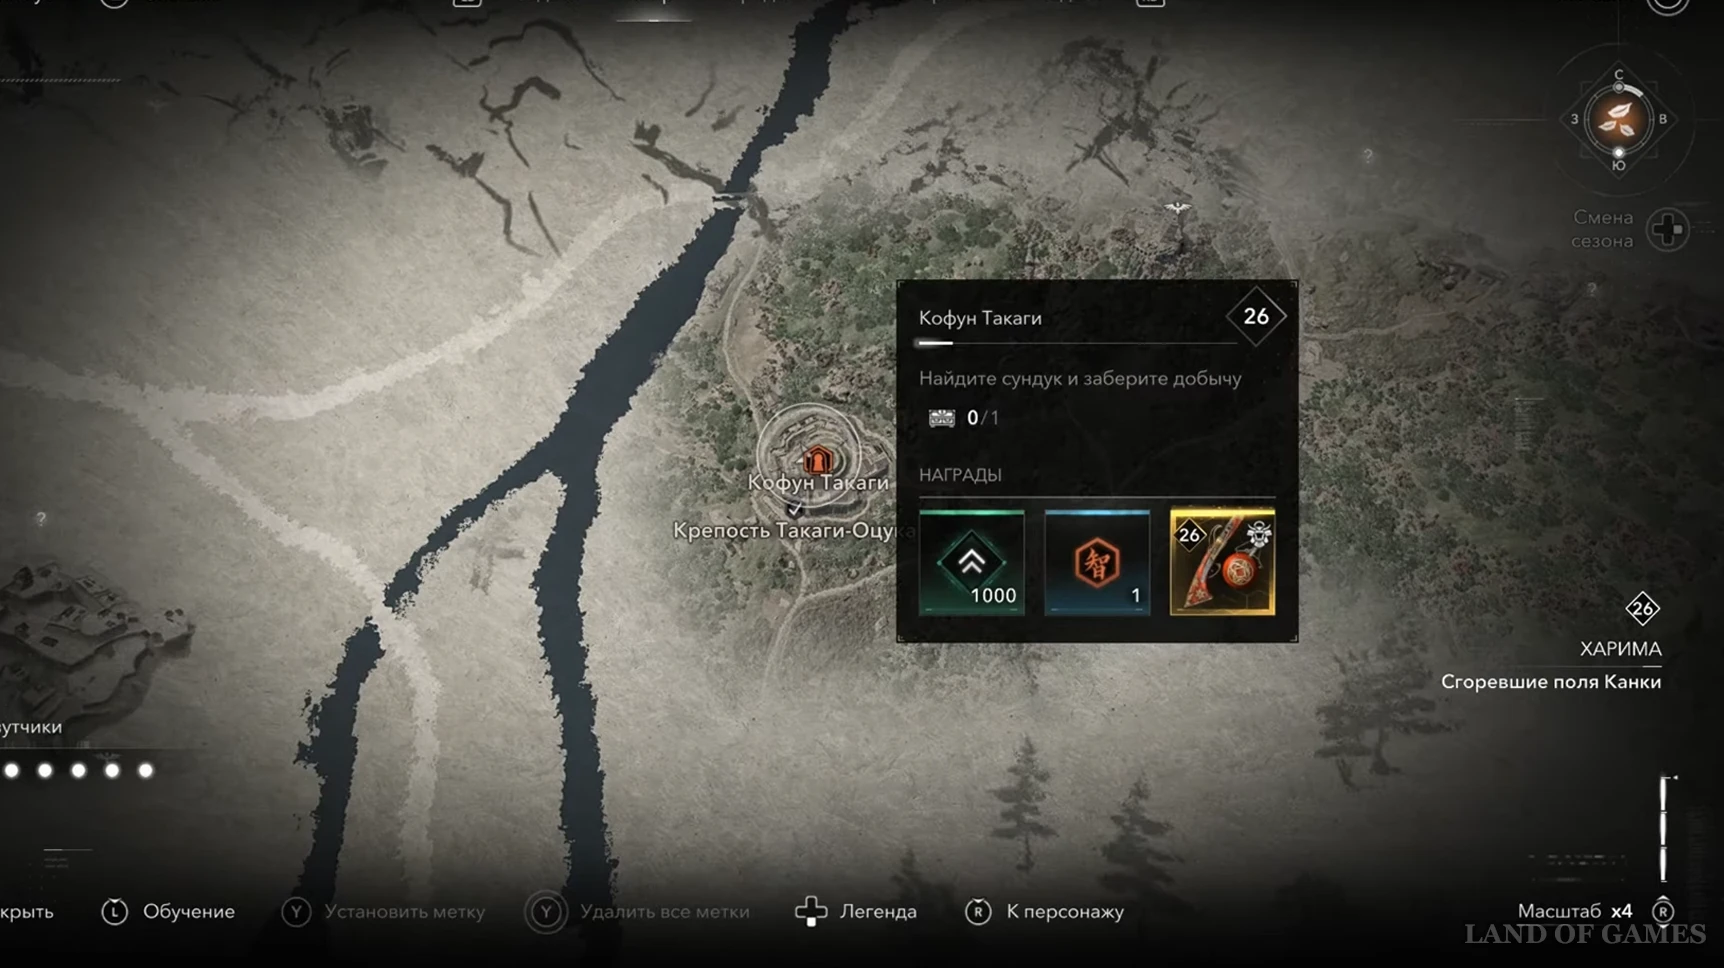The image size is (1724, 968).
Task: Select the 1000 XP reward tile
Action: (971, 562)
